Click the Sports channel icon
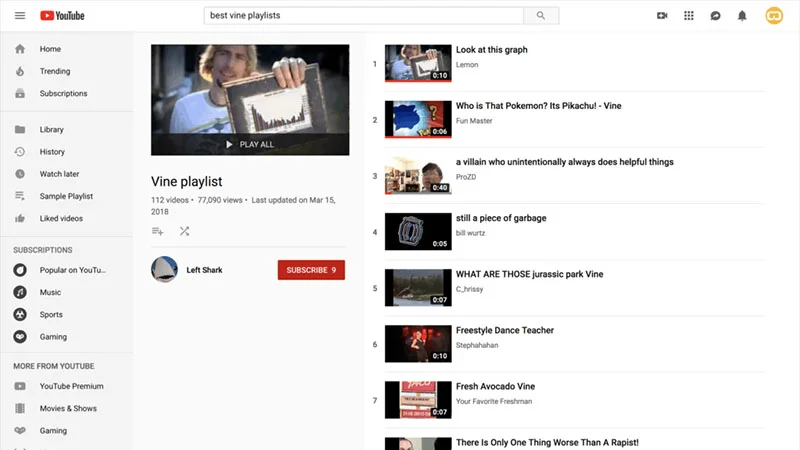The height and width of the screenshot is (450, 800). point(20,314)
